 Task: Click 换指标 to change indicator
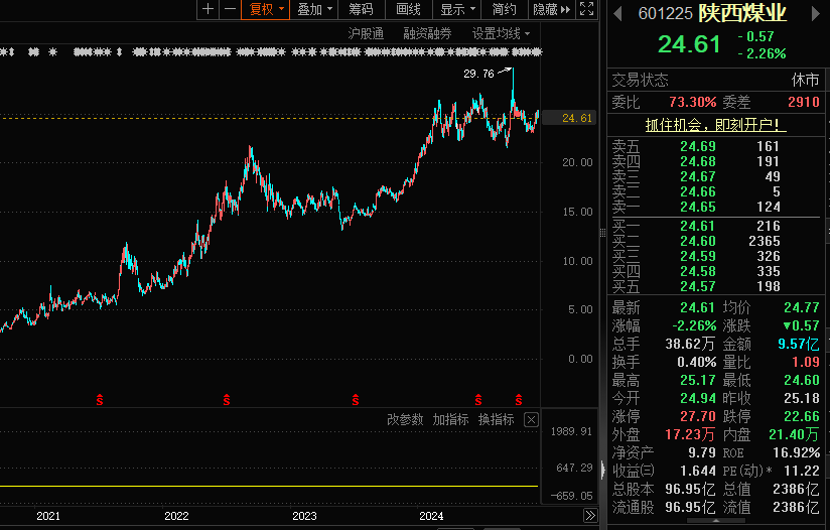coord(496,419)
